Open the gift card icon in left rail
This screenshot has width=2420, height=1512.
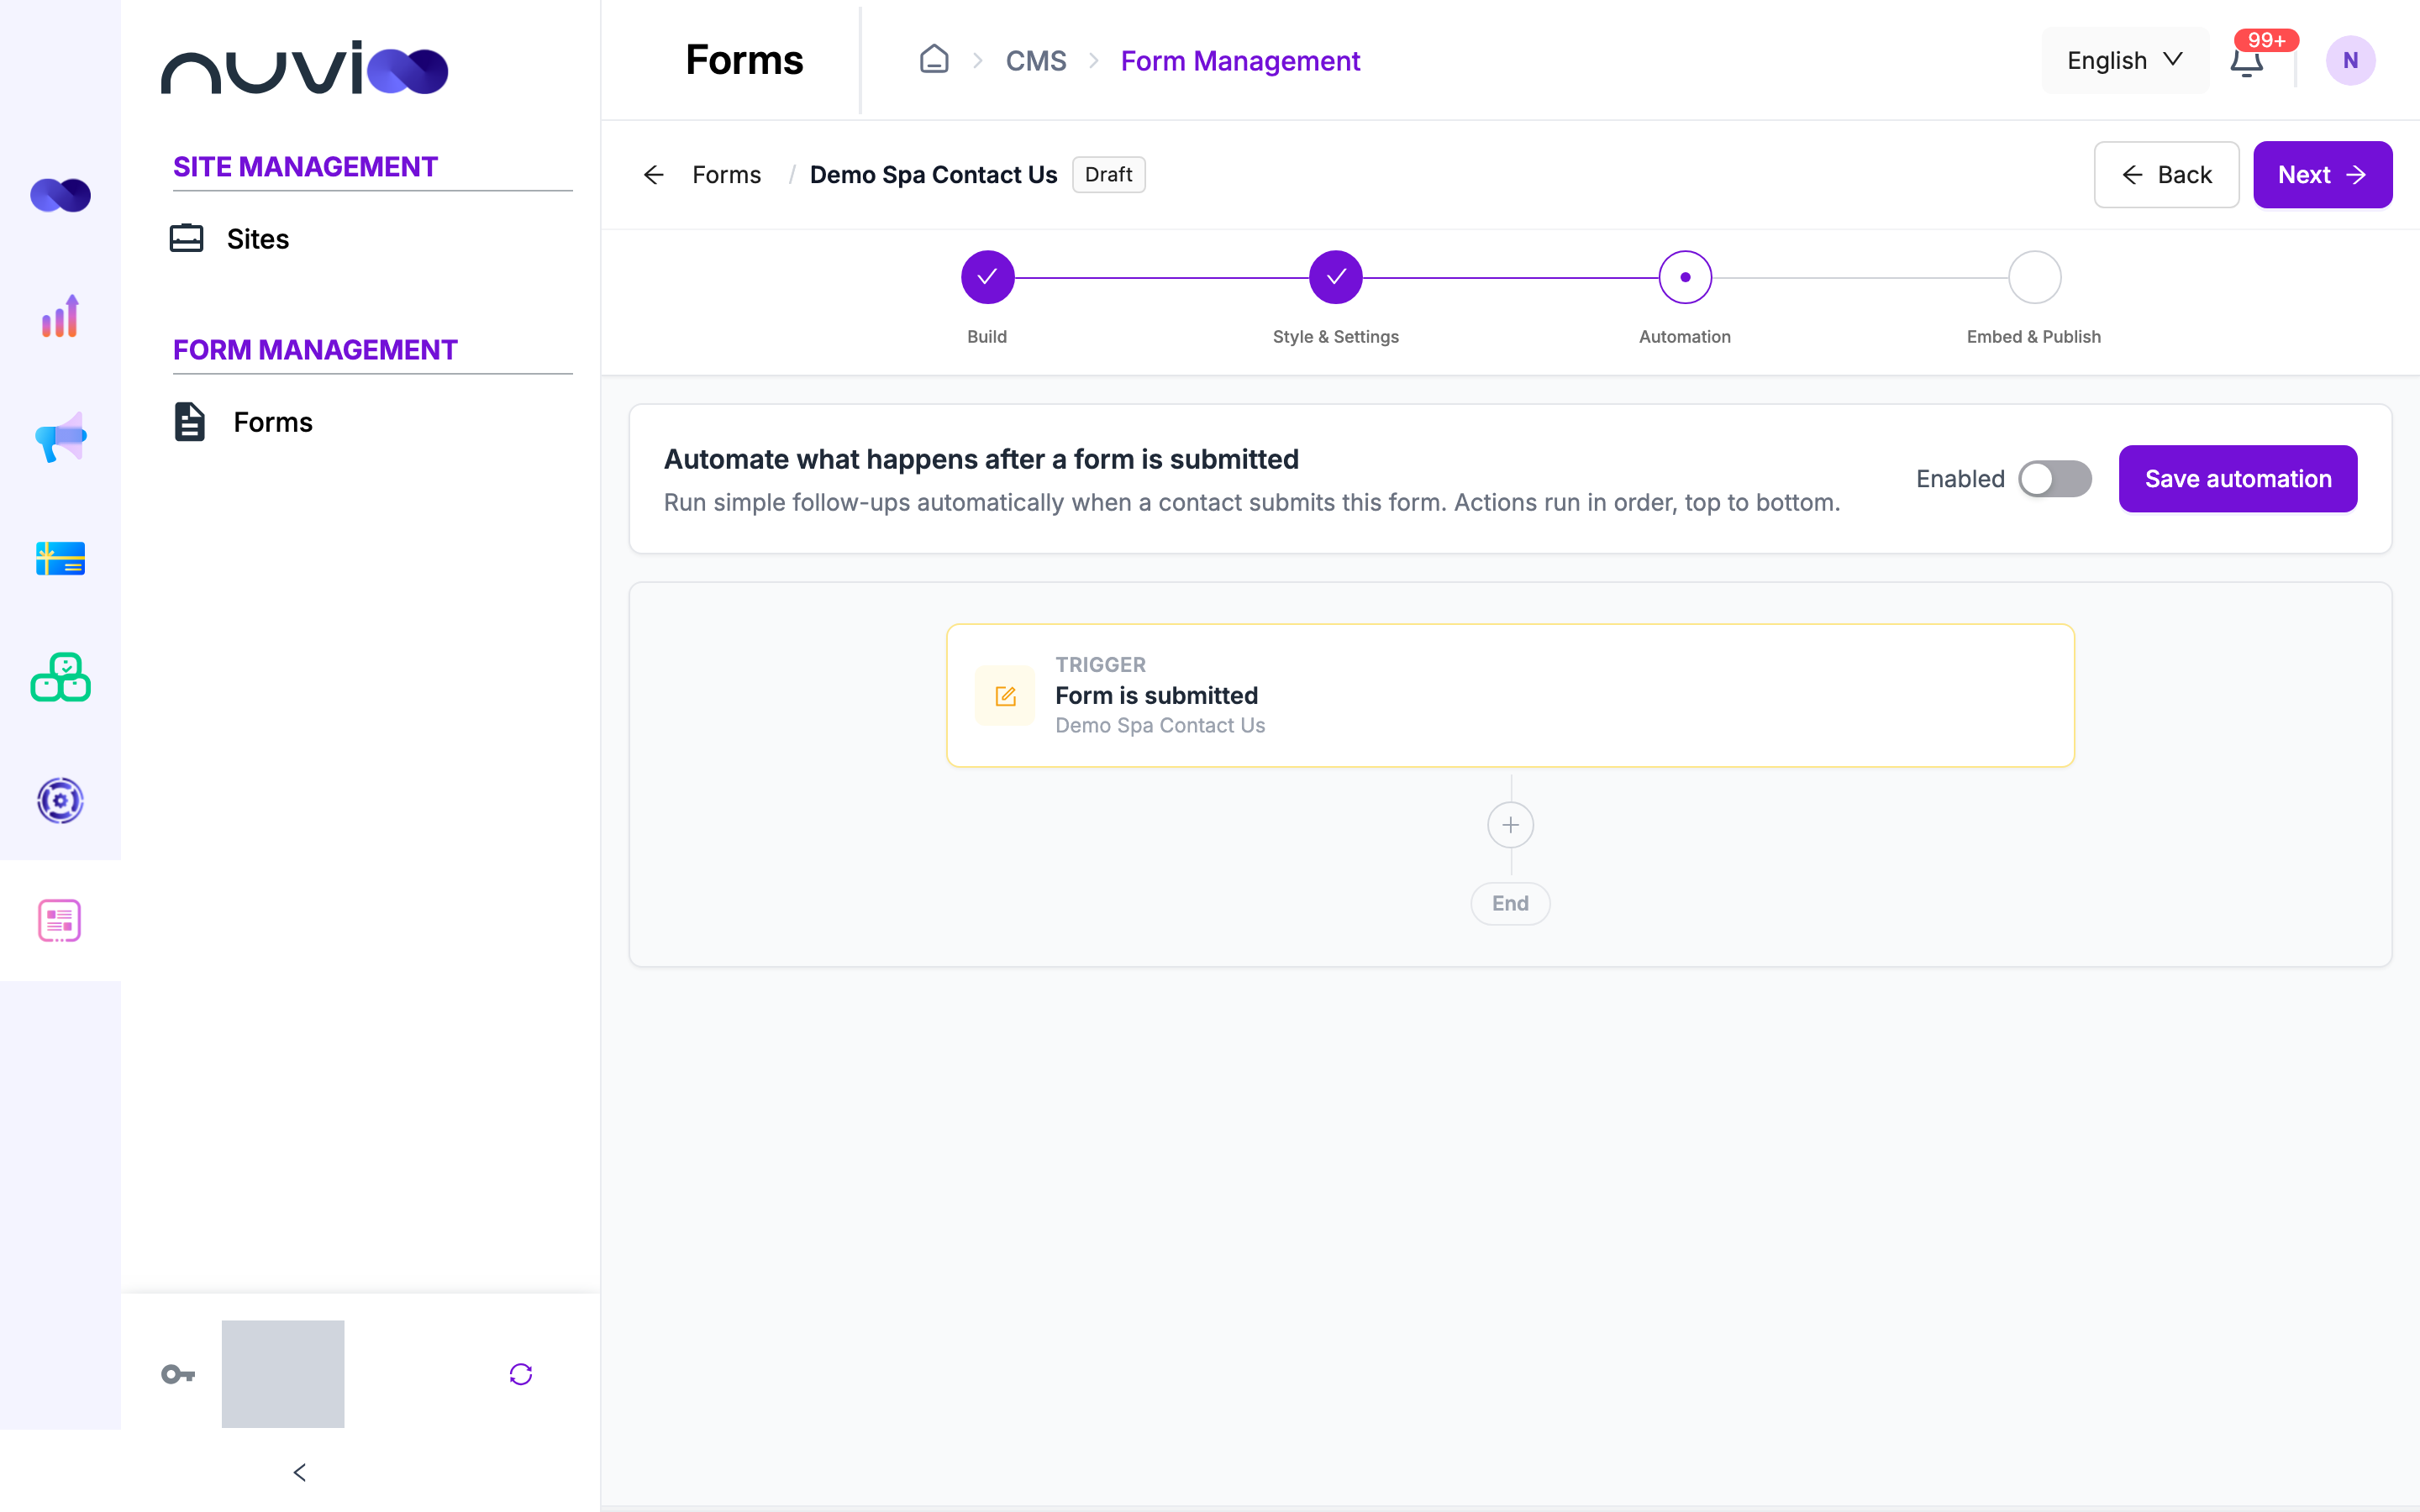[x=60, y=558]
